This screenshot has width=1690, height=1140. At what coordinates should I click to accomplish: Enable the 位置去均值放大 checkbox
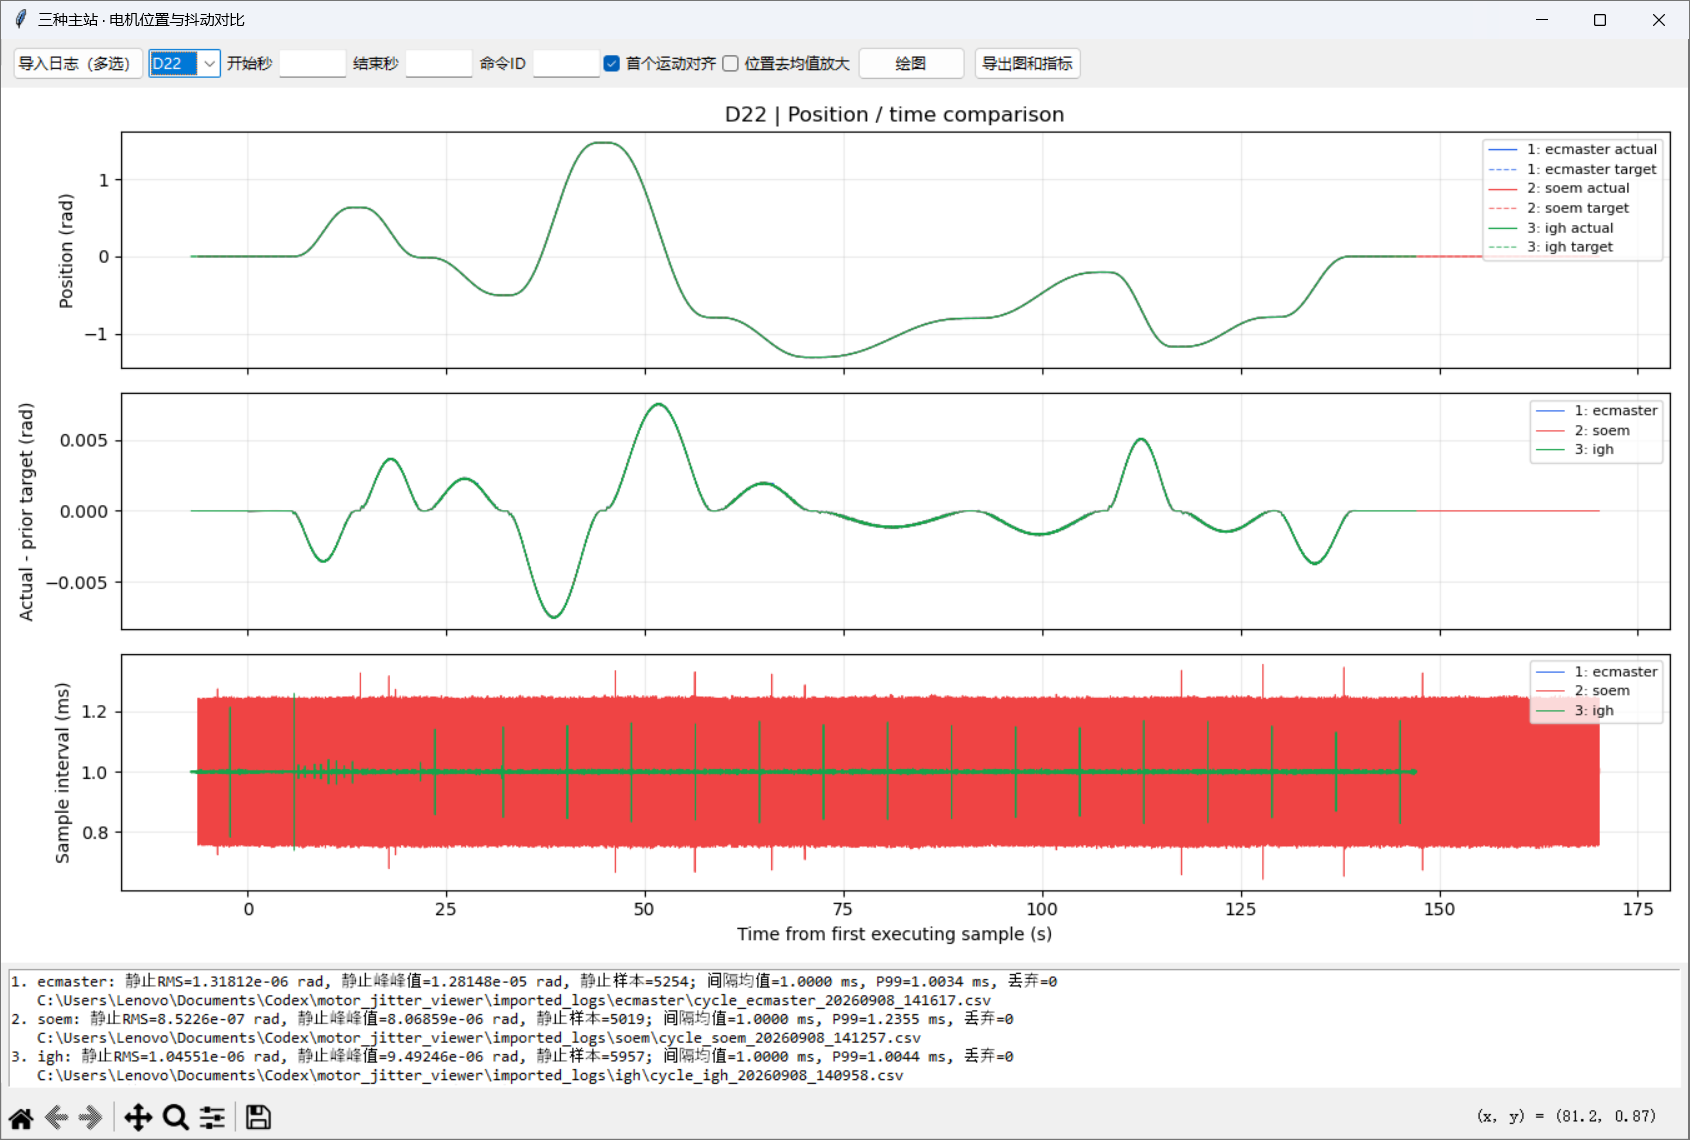pyautogui.click(x=730, y=63)
